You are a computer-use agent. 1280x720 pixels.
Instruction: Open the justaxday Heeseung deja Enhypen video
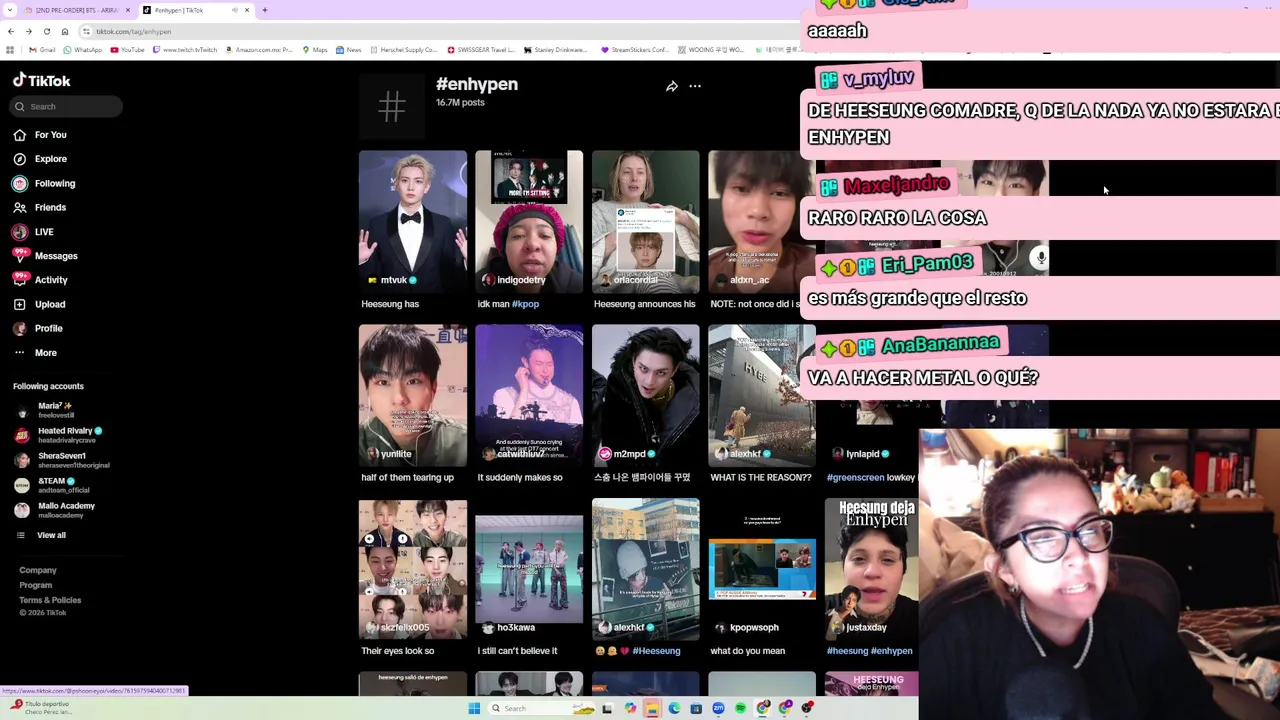click(x=871, y=569)
